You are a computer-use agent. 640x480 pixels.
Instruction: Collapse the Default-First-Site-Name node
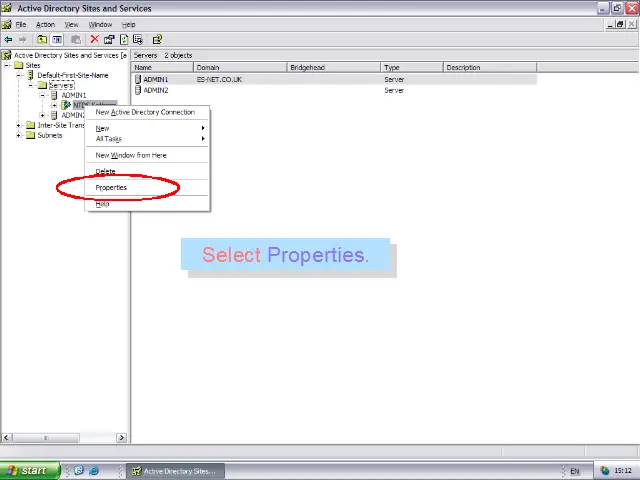coord(19,75)
